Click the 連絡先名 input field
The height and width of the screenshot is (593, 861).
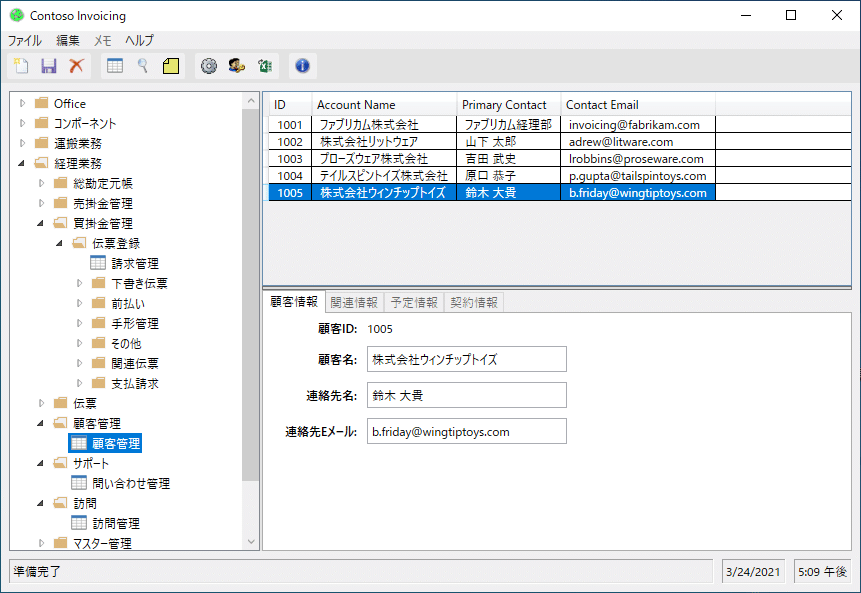467,395
